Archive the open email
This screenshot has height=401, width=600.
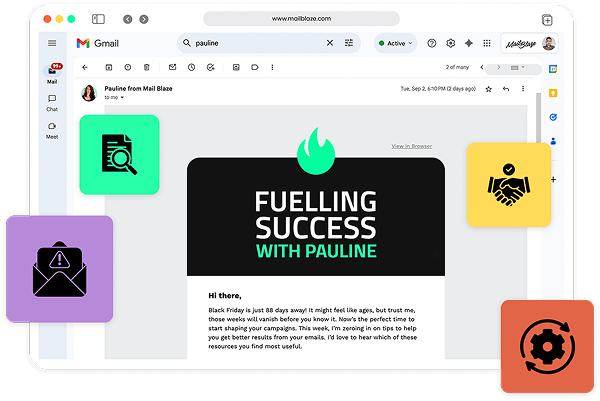click(x=108, y=67)
